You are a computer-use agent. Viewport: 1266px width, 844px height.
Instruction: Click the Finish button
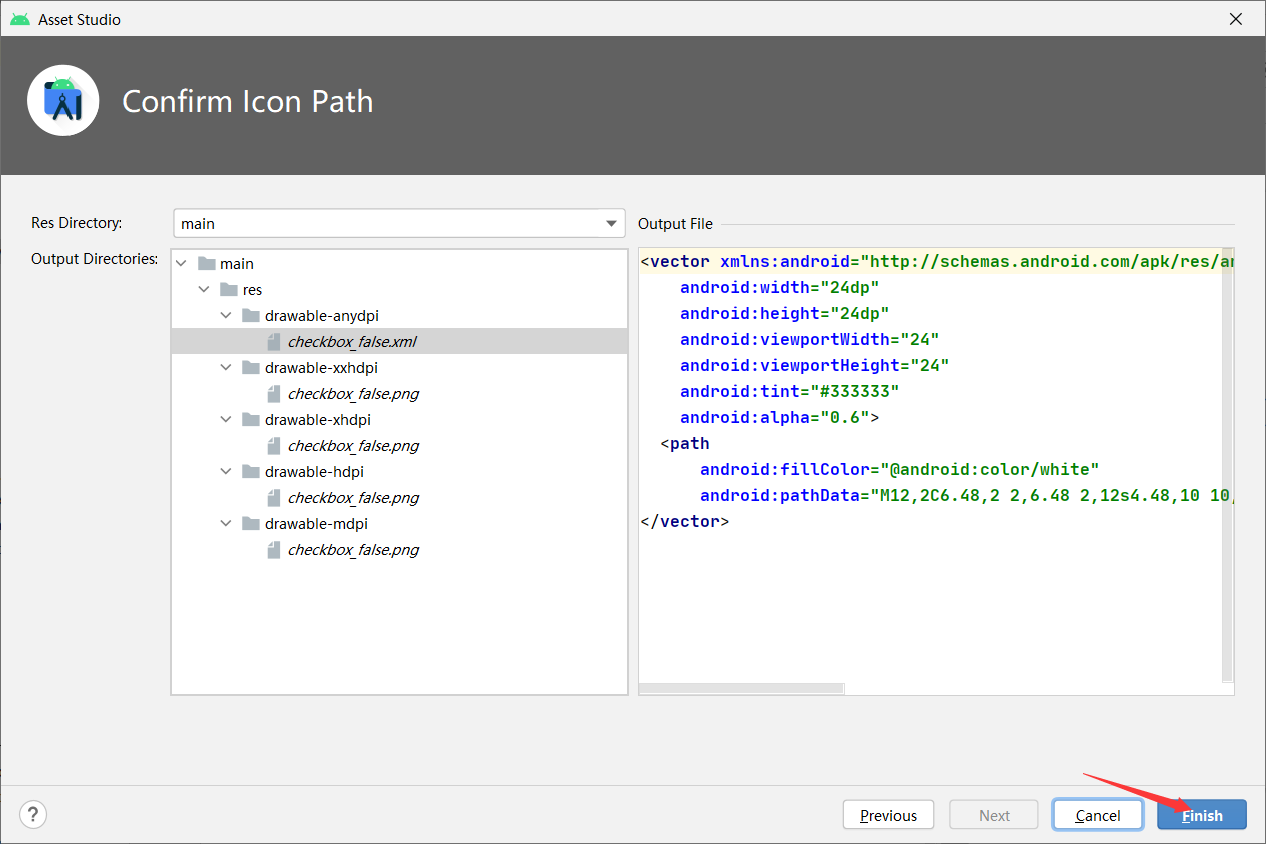coord(1201,815)
